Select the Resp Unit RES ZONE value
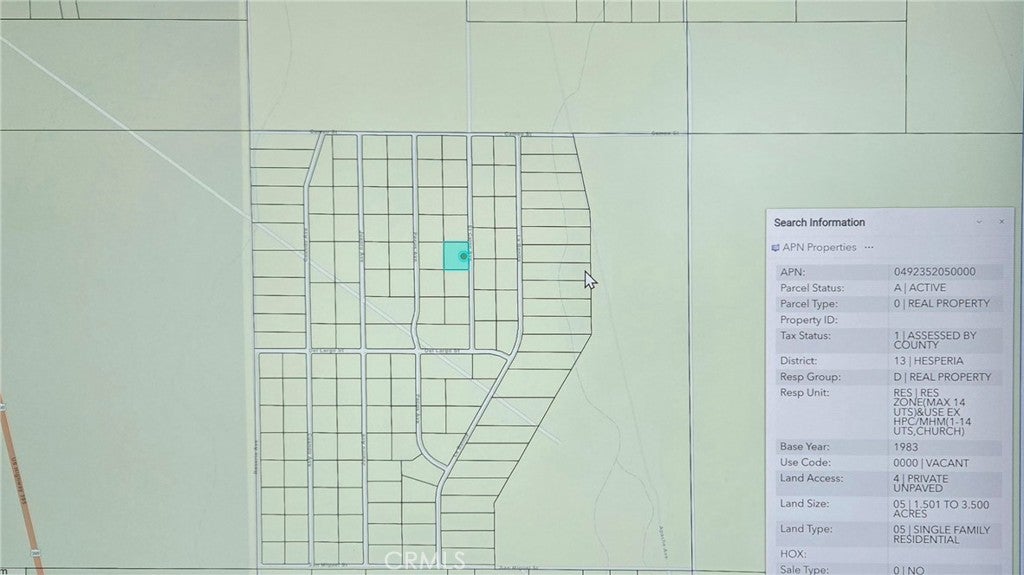Image resolution: width=1024 pixels, height=575 pixels. click(x=932, y=412)
